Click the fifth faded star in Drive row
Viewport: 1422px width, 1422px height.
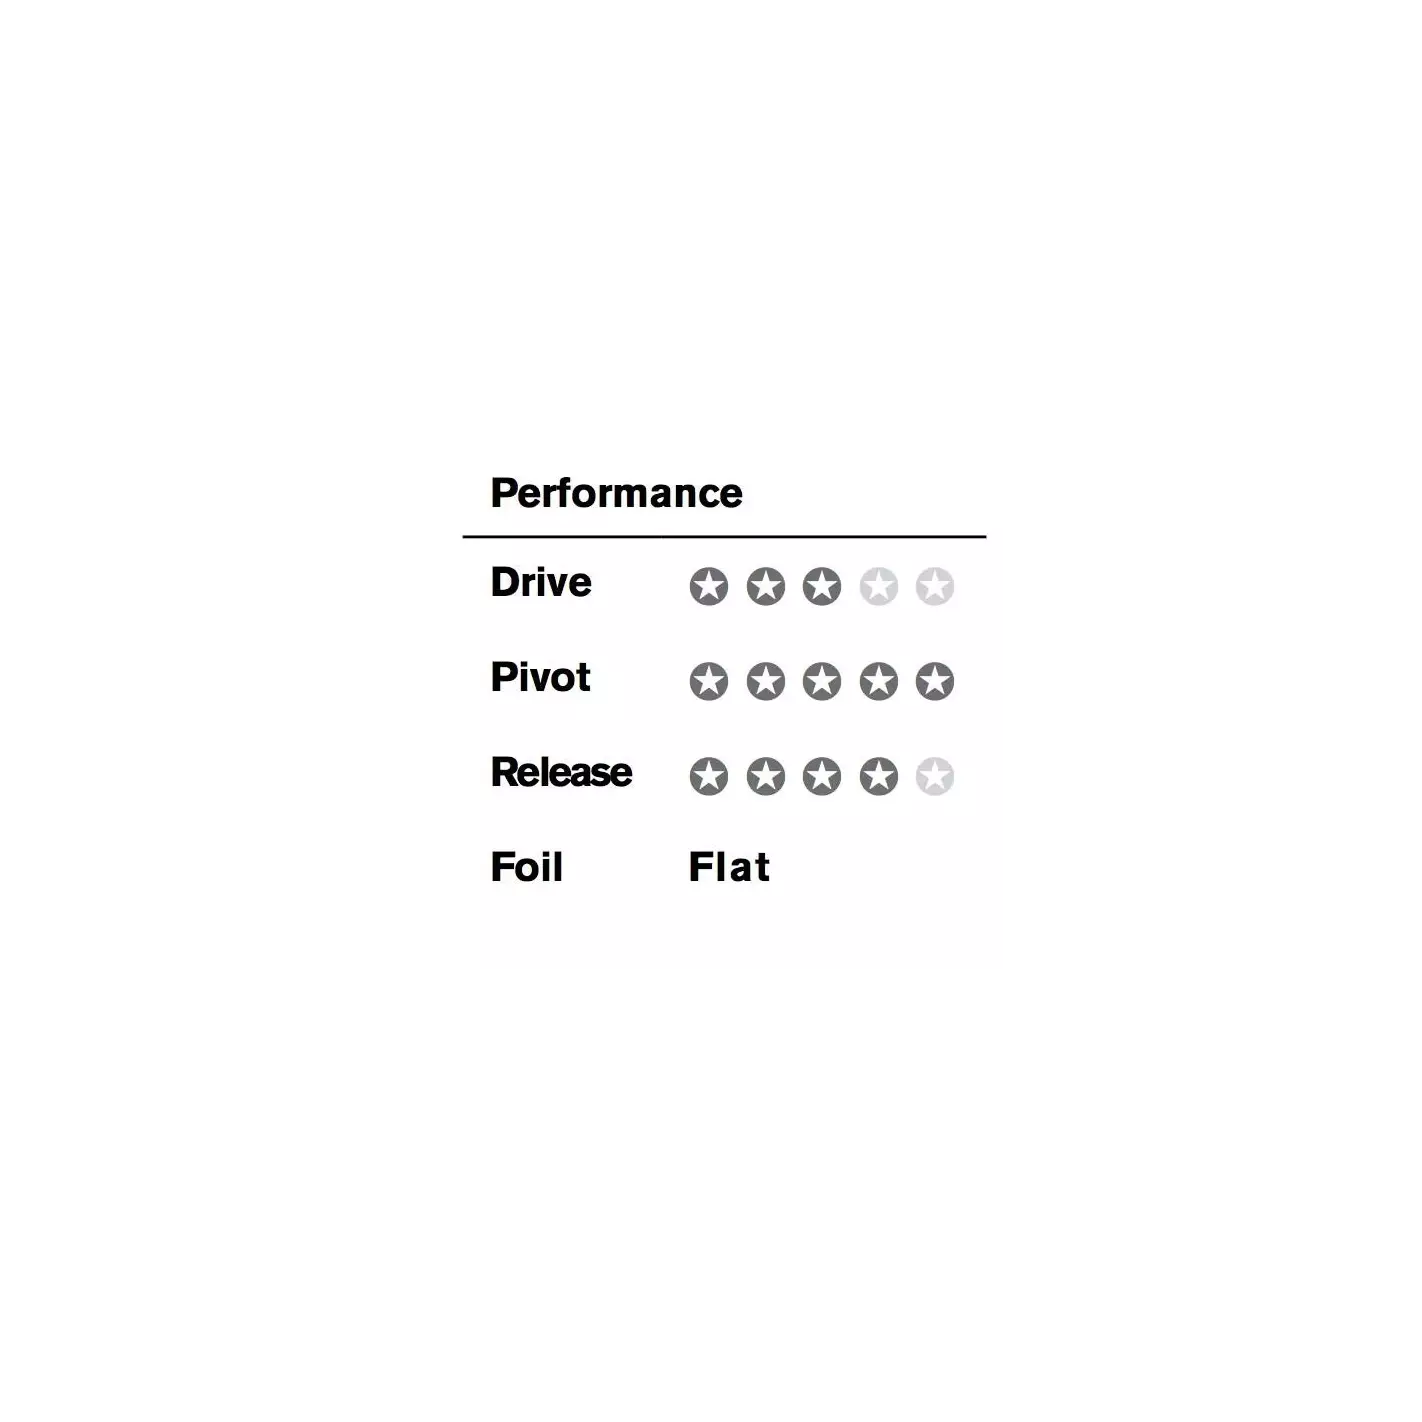coord(935,586)
